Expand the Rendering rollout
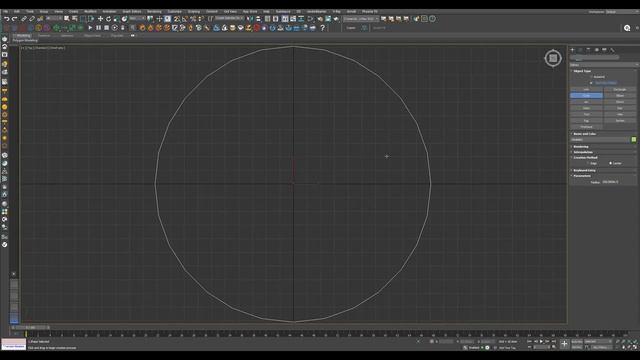This screenshot has height=360, width=640. point(581,147)
